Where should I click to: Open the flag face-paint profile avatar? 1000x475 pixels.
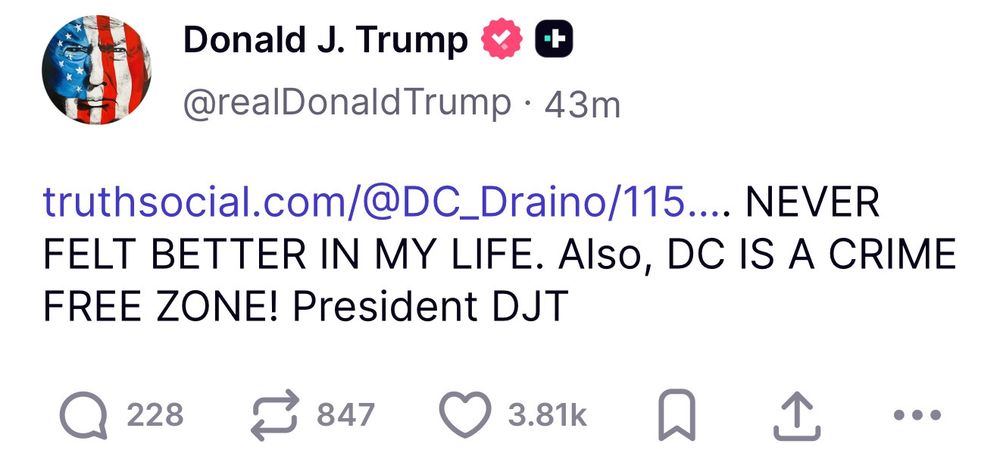[x=96, y=69]
